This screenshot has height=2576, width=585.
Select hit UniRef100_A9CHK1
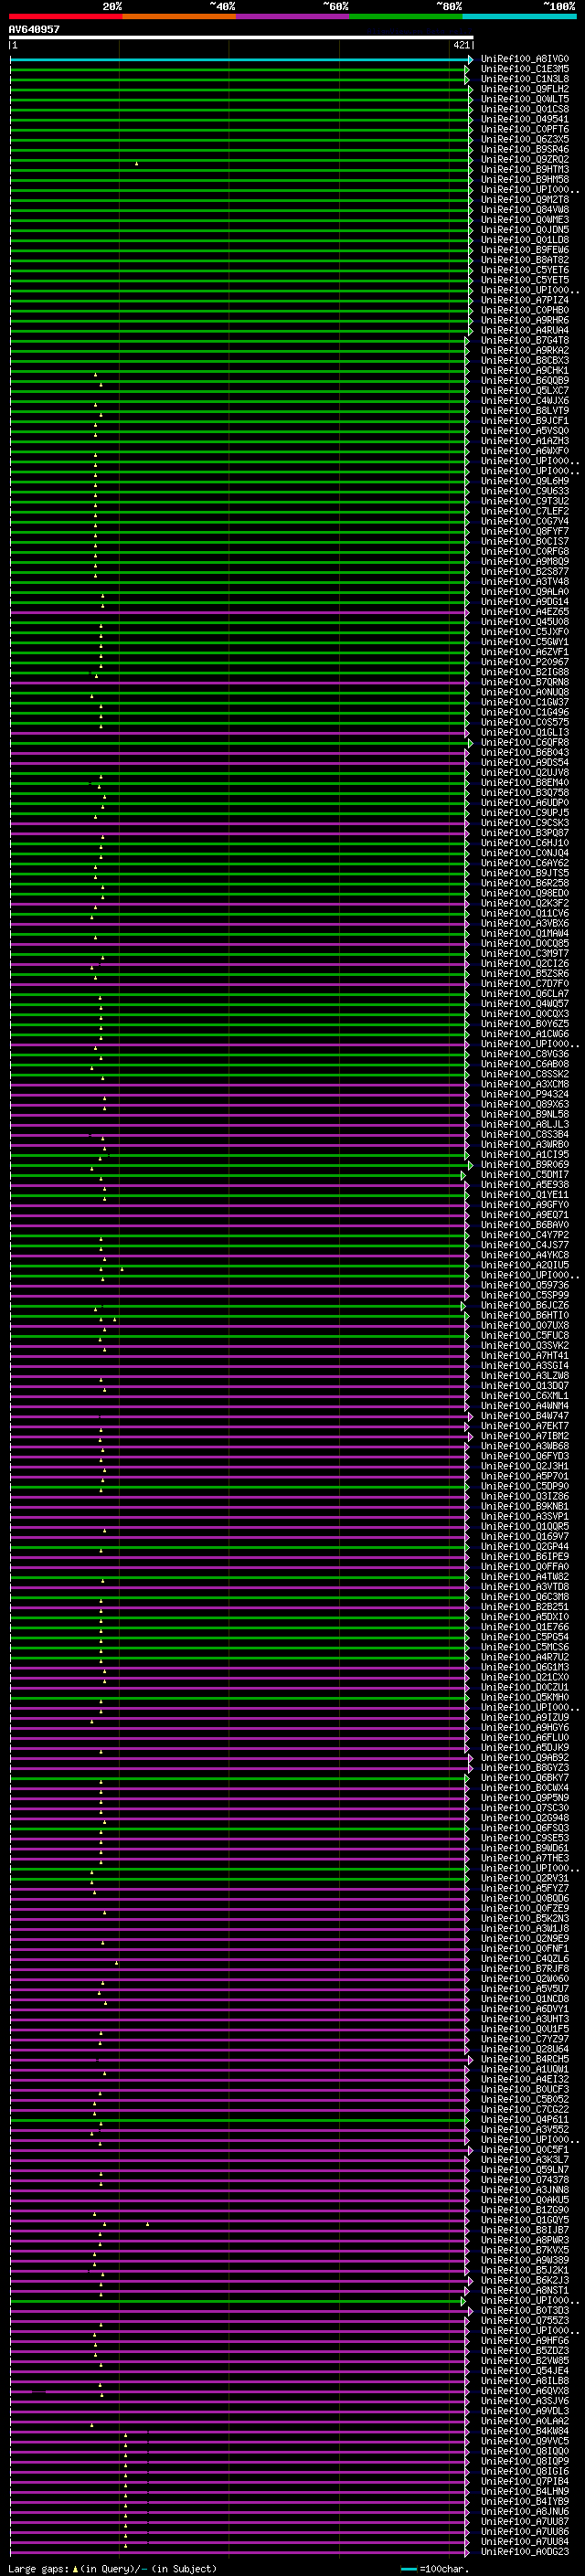(525, 370)
